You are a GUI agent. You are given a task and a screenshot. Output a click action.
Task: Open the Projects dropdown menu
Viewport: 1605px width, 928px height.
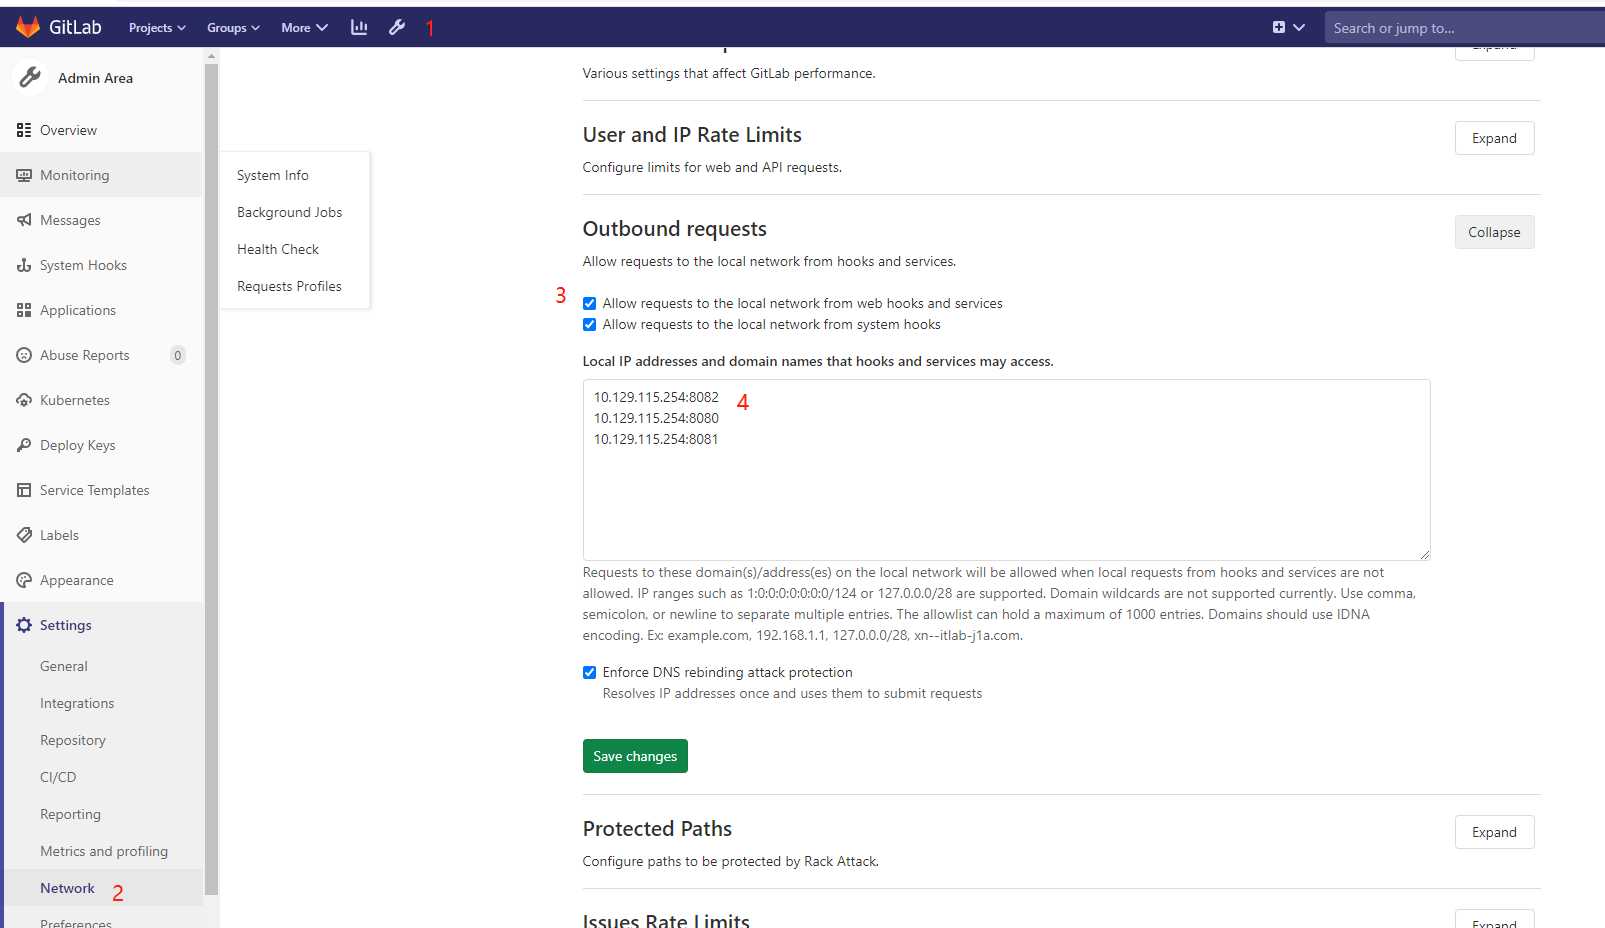[157, 28]
